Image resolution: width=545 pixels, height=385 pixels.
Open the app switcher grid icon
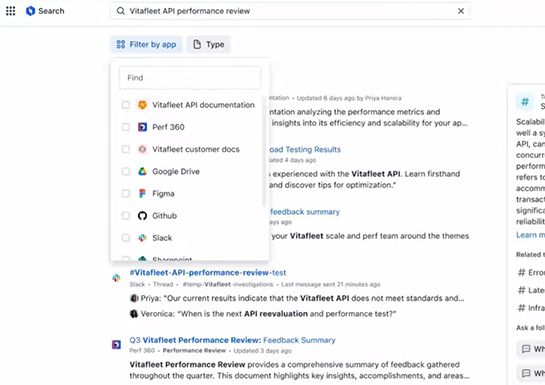(x=11, y=11)
